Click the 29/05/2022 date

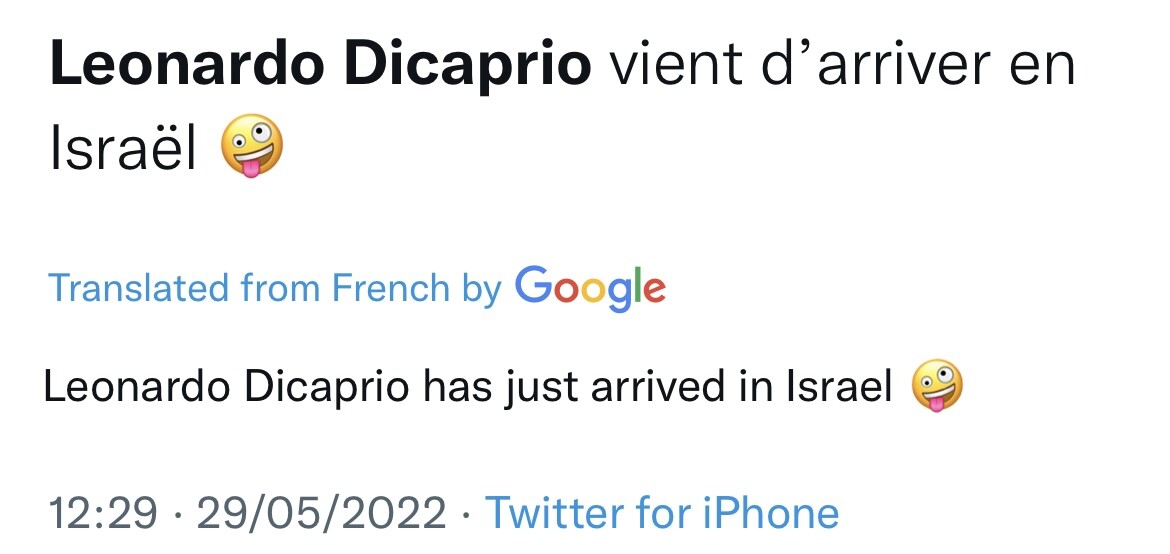(x=321, y=513)
